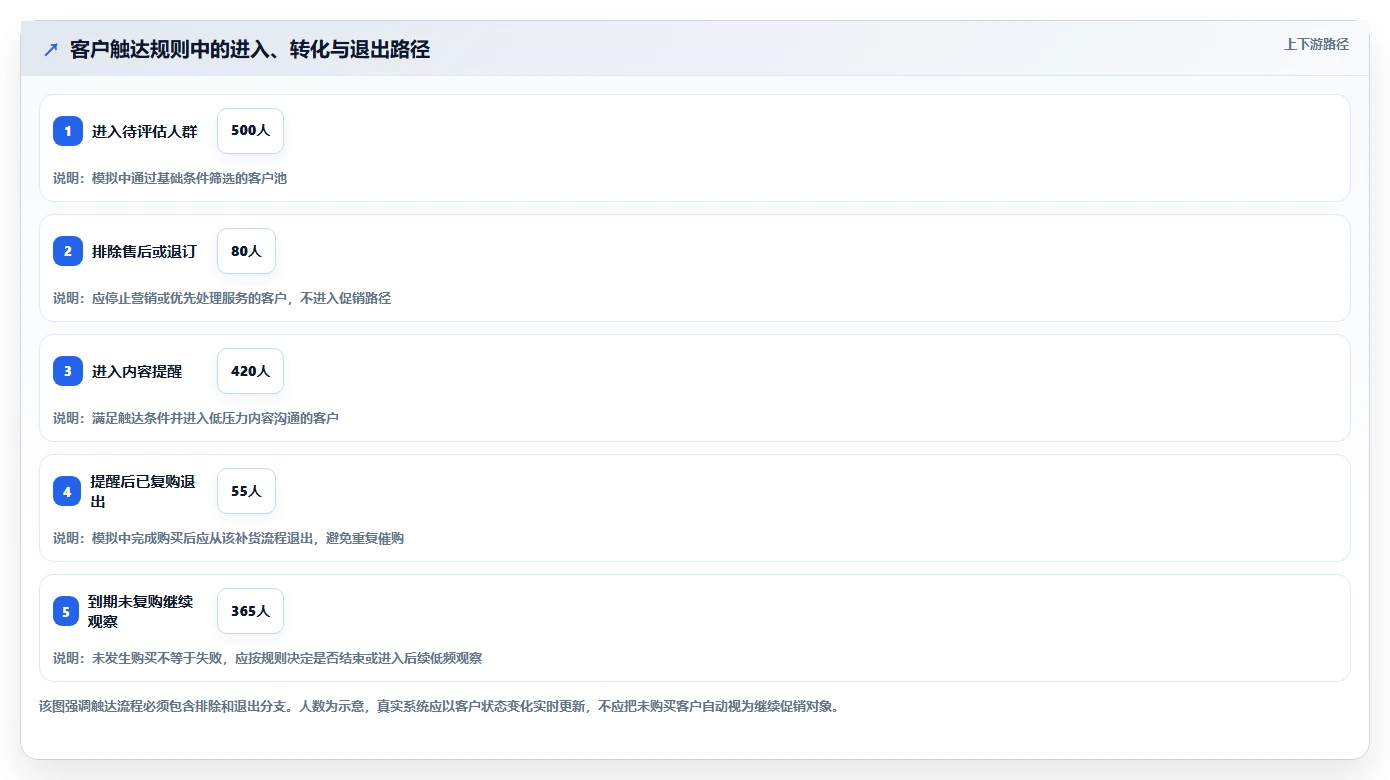The width and height of the screenshot is (1390, 780).
Task: Click the 365人 count chip
Action: tap(250, 611)
